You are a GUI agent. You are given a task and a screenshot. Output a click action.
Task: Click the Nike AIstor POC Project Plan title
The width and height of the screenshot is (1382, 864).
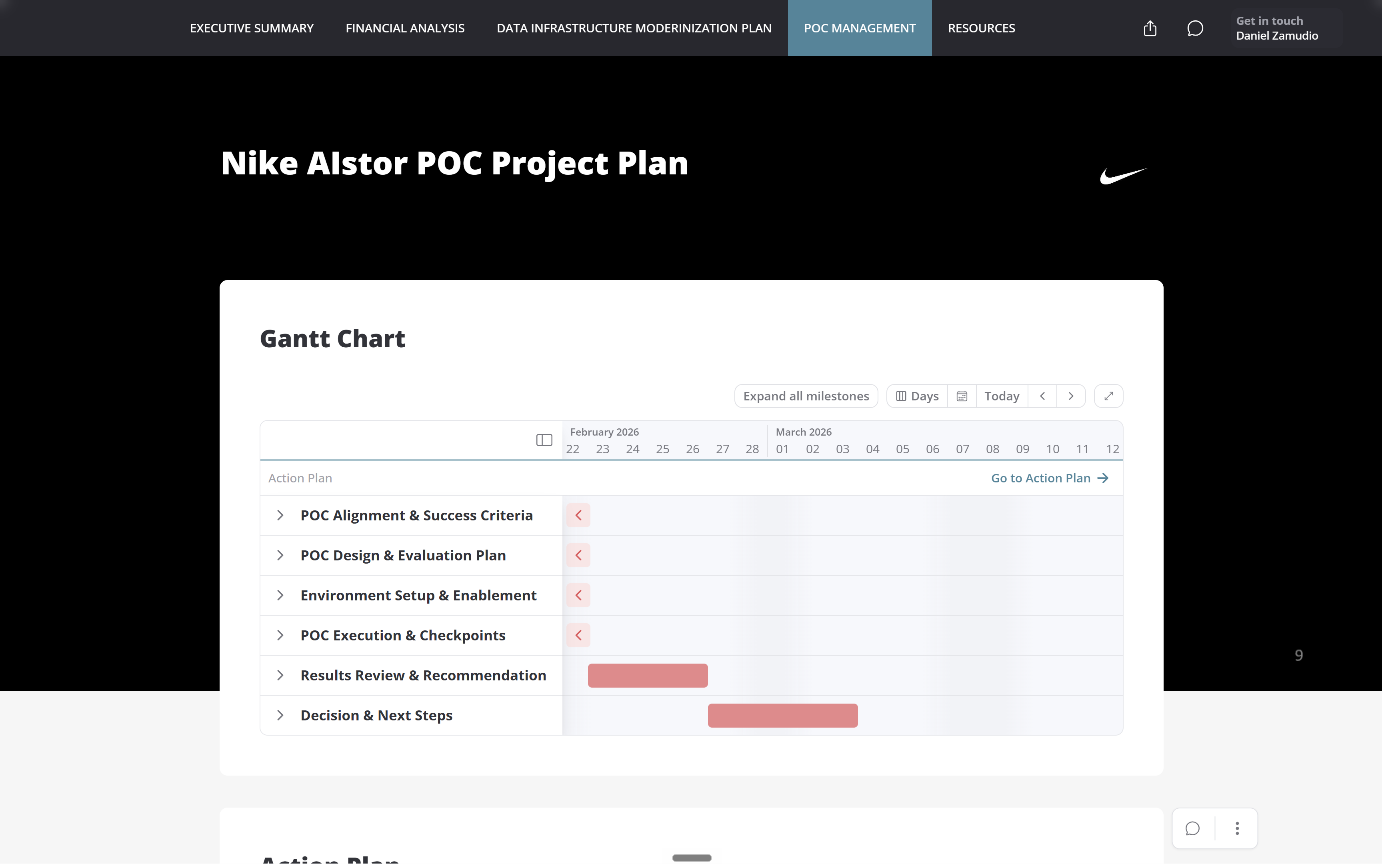pos(455,163)
